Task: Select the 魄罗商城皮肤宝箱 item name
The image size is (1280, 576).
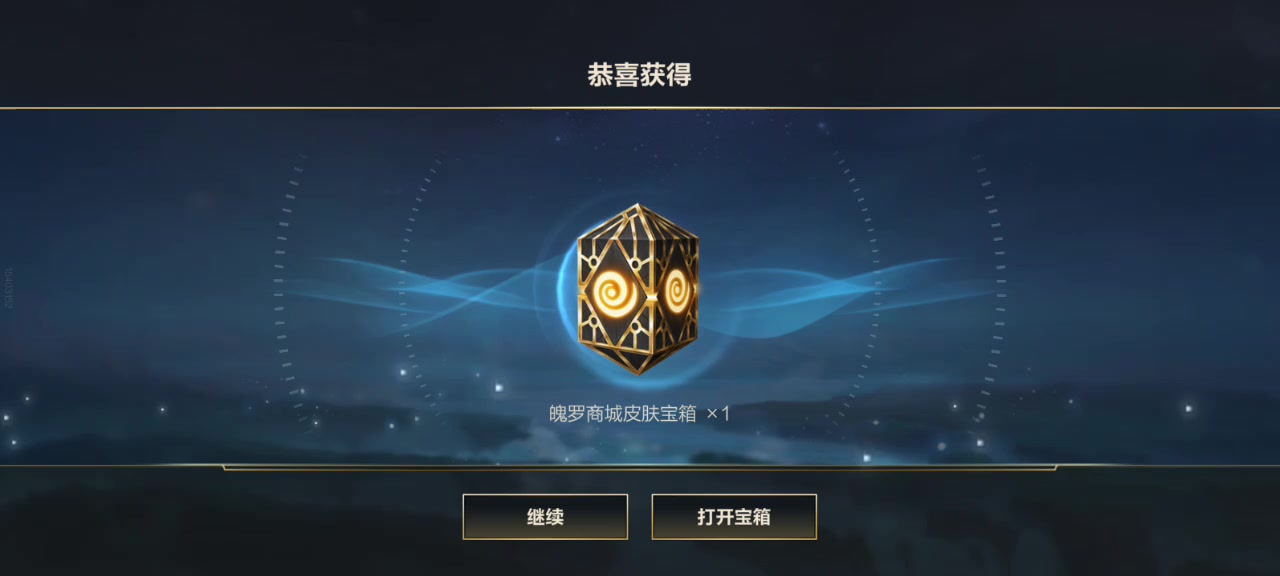Action: (622, 413)
